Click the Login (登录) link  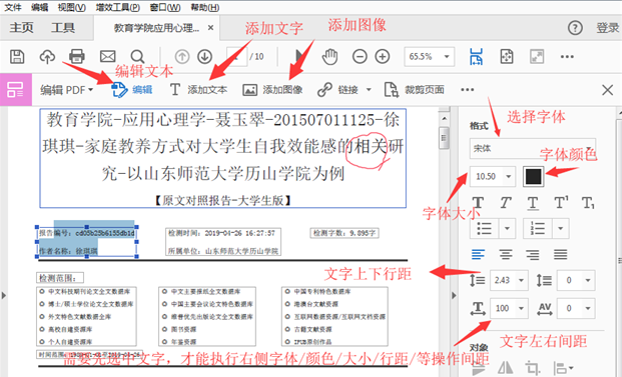pyautogui.click(x=608, y=28)
